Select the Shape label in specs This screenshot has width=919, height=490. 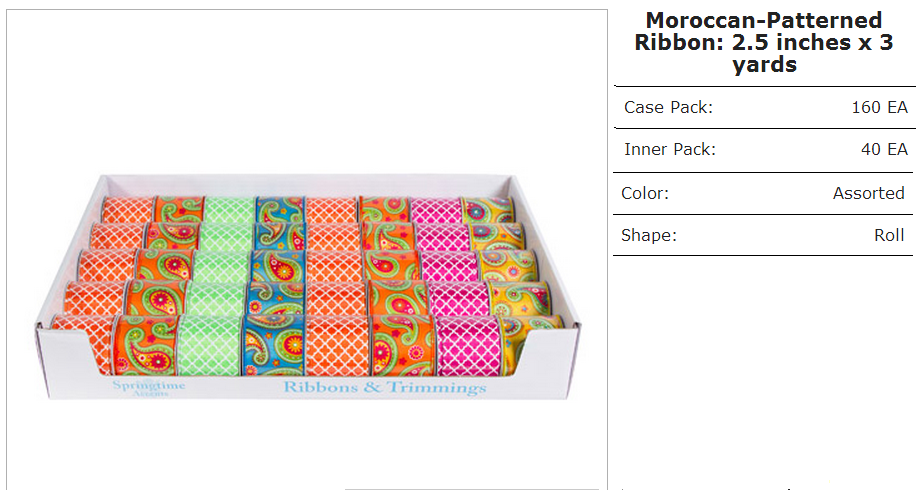point(649,236)
